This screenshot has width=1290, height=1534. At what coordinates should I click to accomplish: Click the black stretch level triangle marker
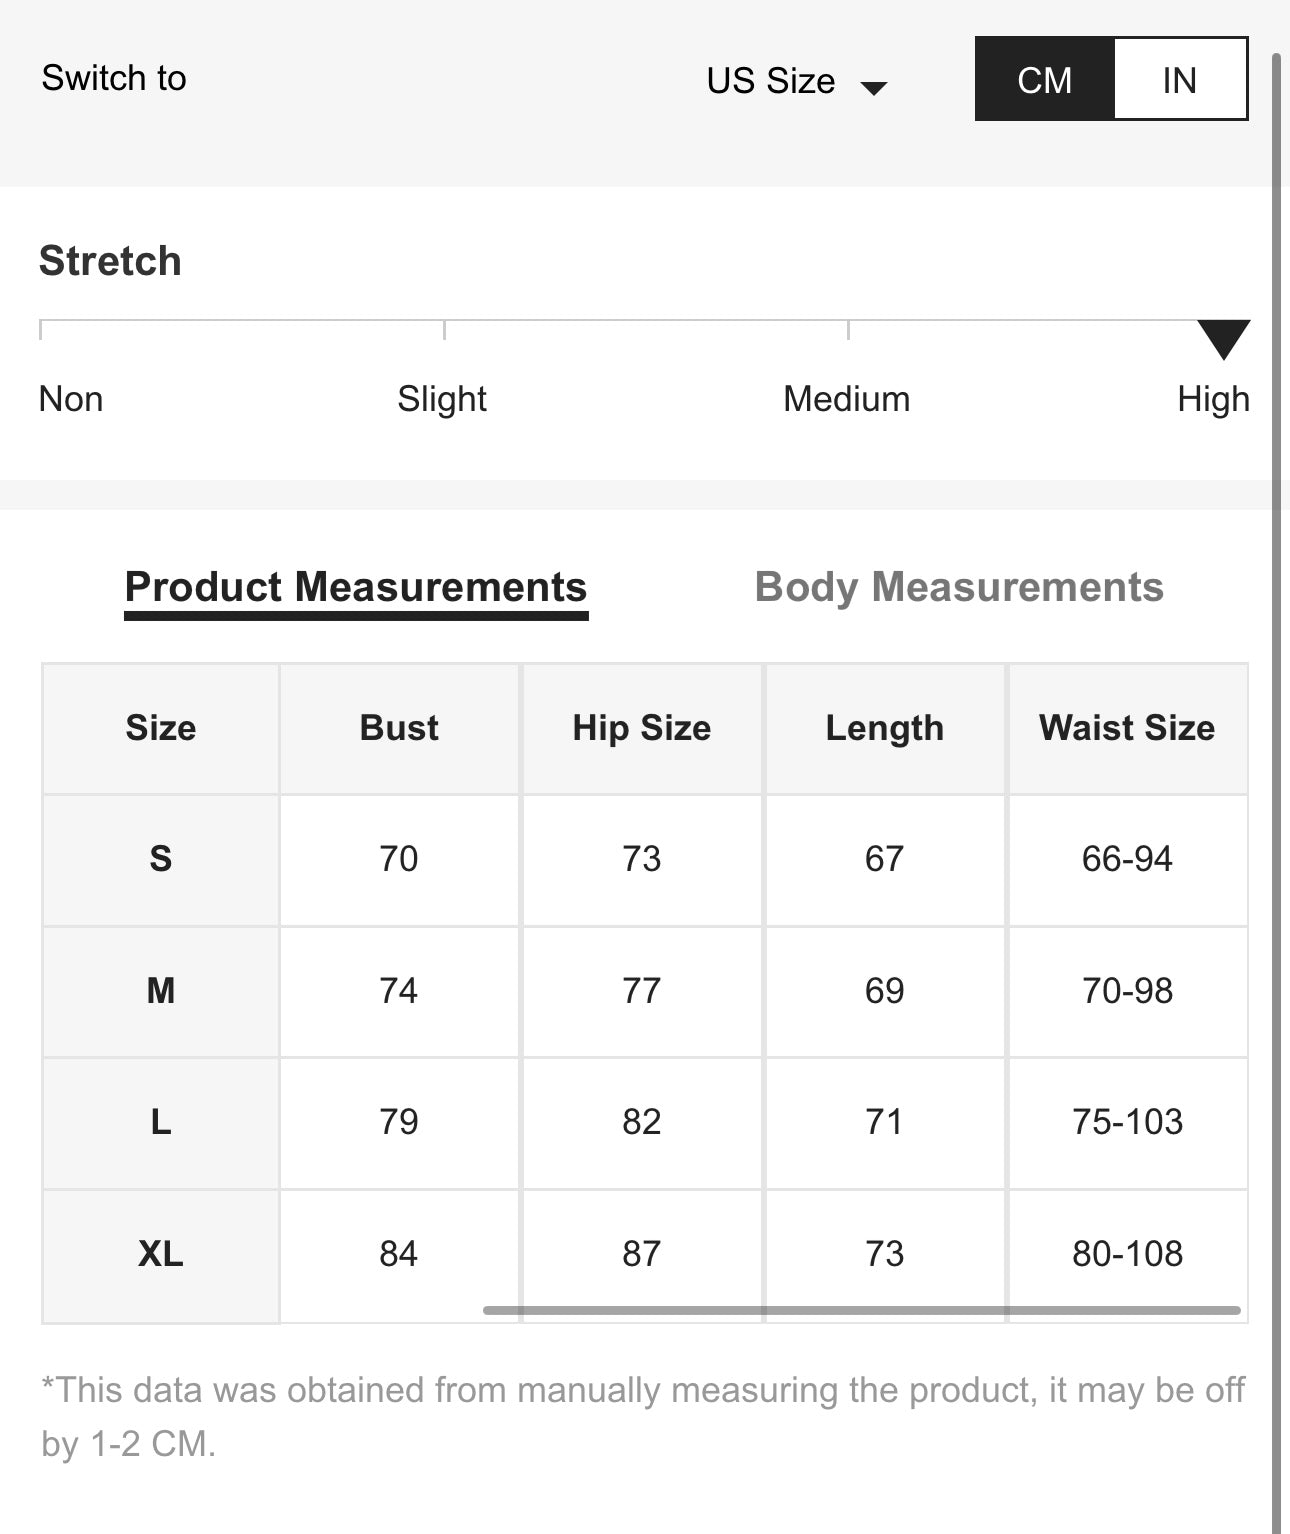pyautogui.click(x=1223, y=338)
